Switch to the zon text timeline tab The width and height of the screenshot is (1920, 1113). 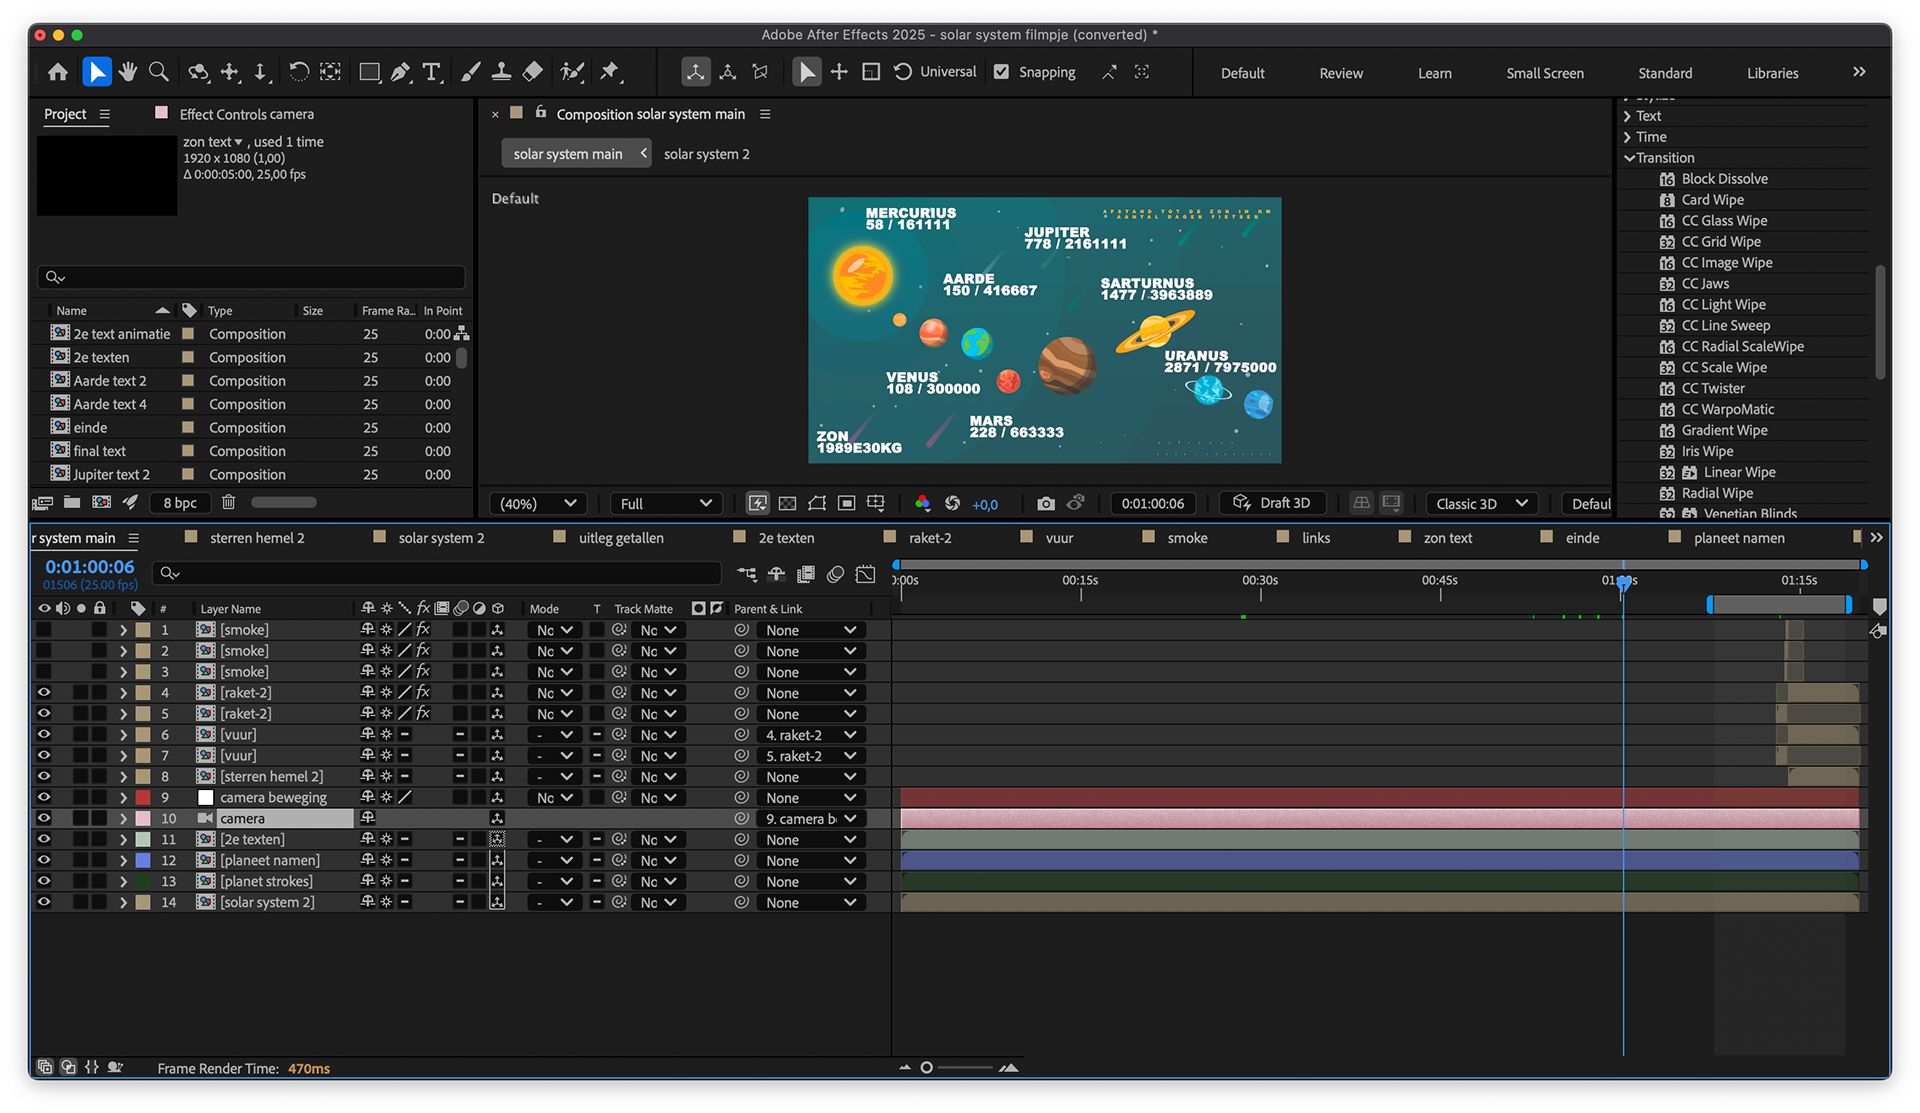tap(1447, 538)
